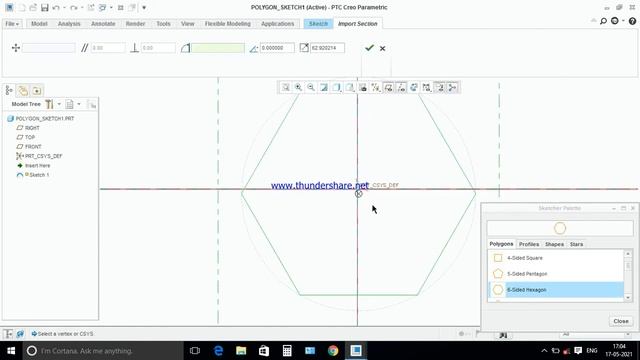Click the green rotate reference field

218,48
